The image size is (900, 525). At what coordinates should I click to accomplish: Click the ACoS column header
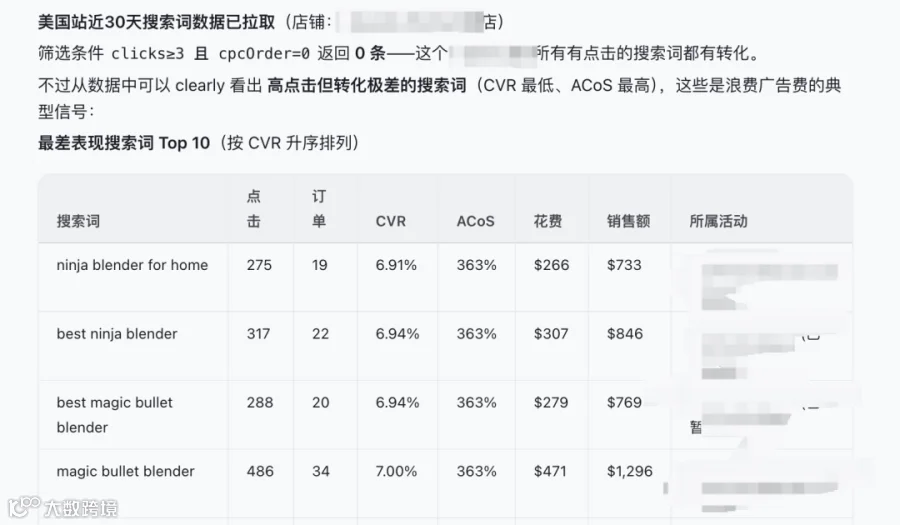click(475, 221)
